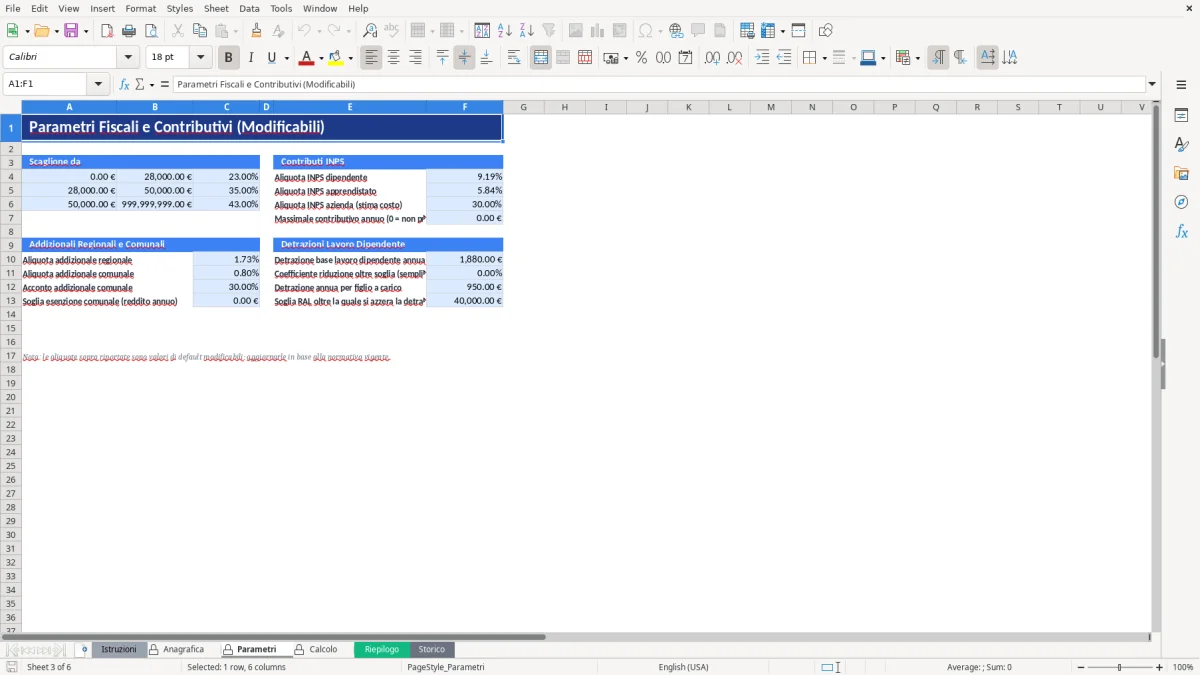Click the PageStyle_Parametri status field
This screenshot has width=1200, height=675.
click(445, 667)
